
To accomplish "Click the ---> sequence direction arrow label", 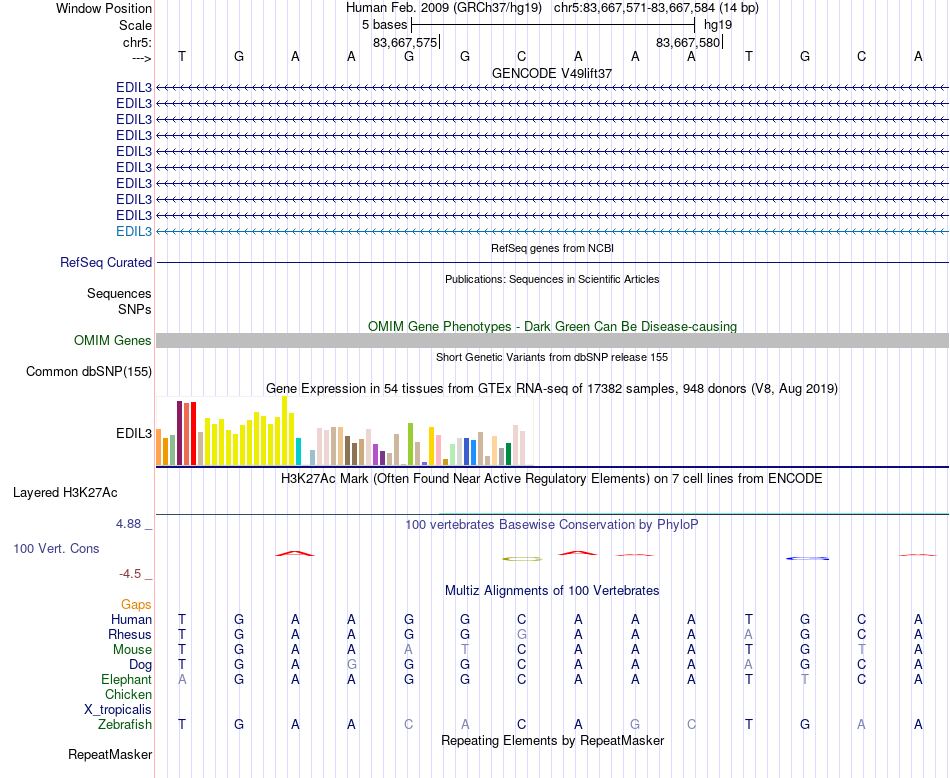I will [x=141, y=58].
